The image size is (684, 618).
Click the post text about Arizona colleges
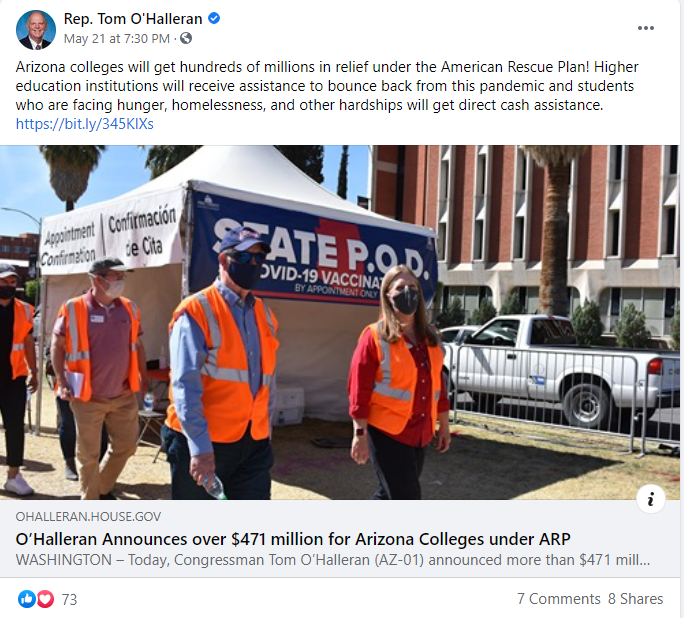(x=327, y=86)
